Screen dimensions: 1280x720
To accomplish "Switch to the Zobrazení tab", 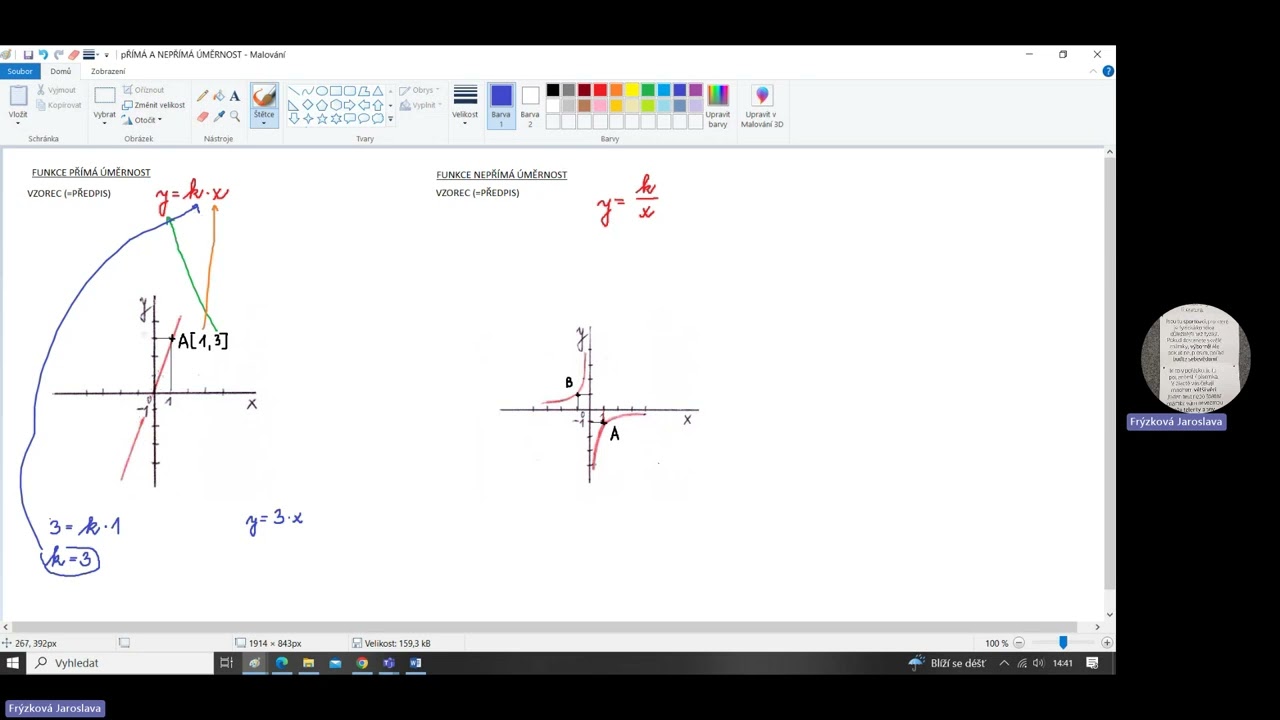I will click(x=108, y=71).
